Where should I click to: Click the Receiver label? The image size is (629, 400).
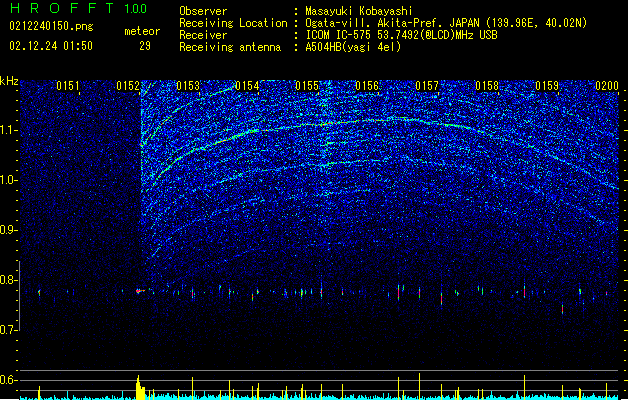(203, 35)
